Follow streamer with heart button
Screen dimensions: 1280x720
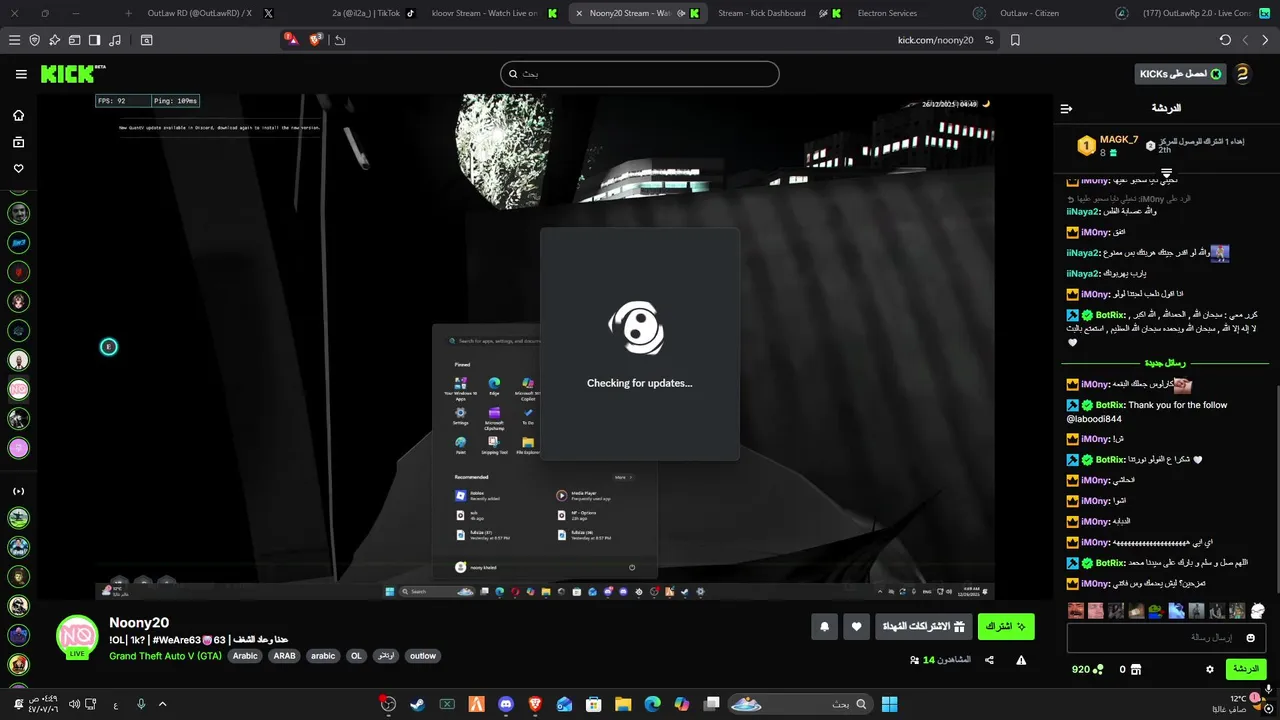tap(856, 627)
